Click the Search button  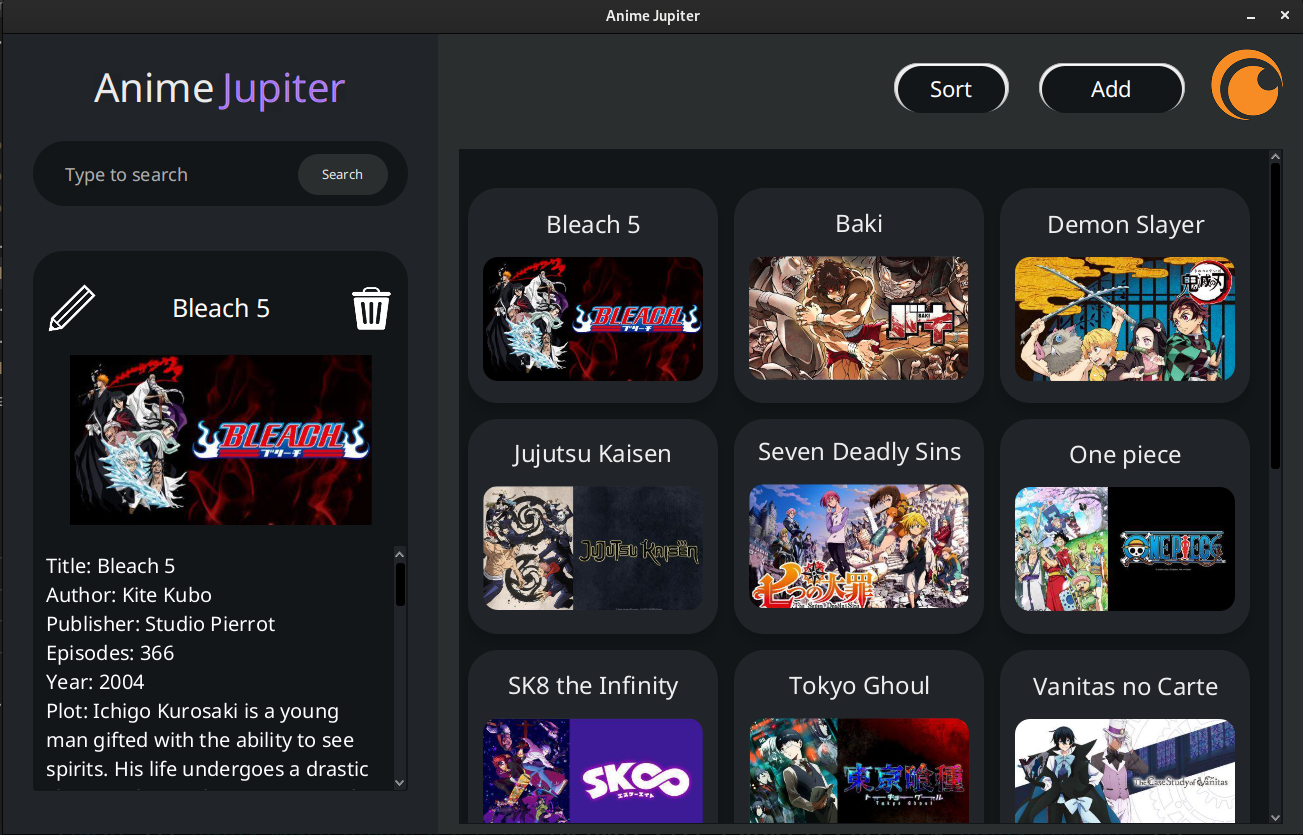point(342,174)
